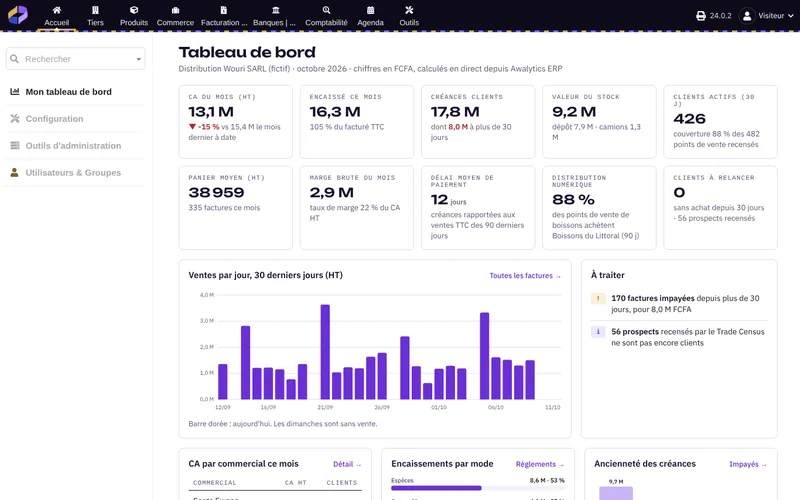Screen dimensions: 800x500
Task: Click the 9,2 M Valeur du stock value
Action: 573,112
